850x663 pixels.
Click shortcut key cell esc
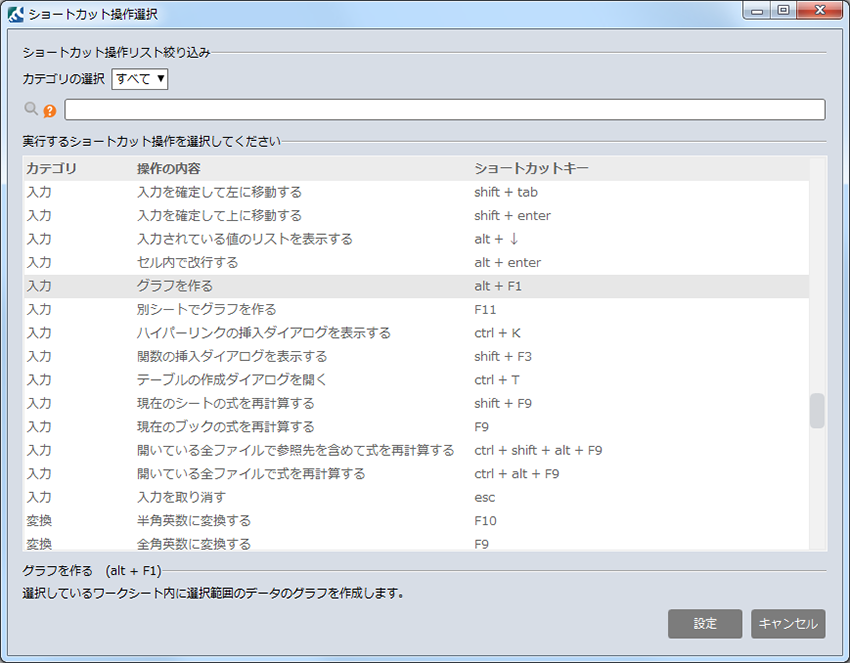pos(485,497)
